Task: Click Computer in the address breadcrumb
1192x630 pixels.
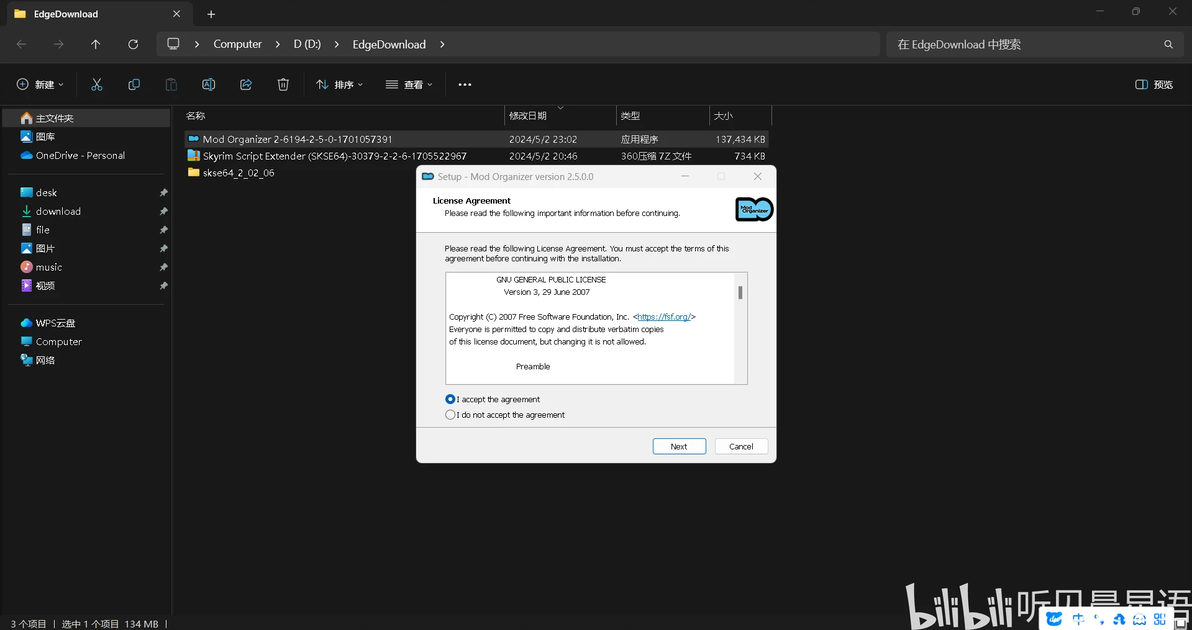Action: click(237, 44)
